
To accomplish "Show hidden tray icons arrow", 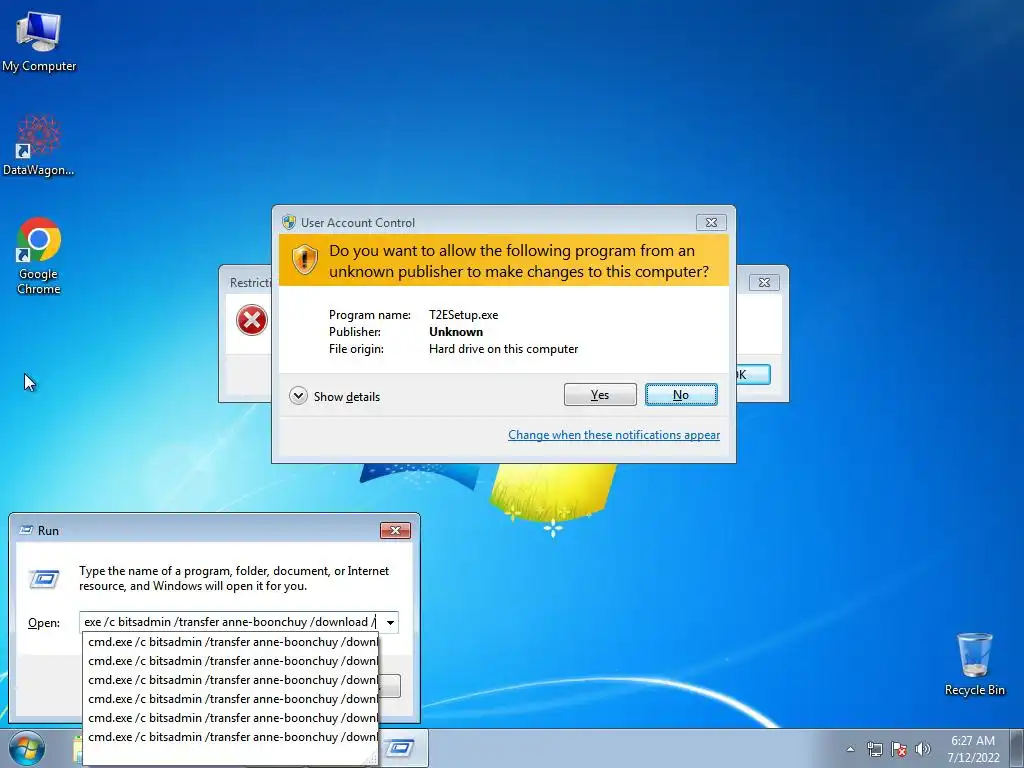I will point(850,749).
